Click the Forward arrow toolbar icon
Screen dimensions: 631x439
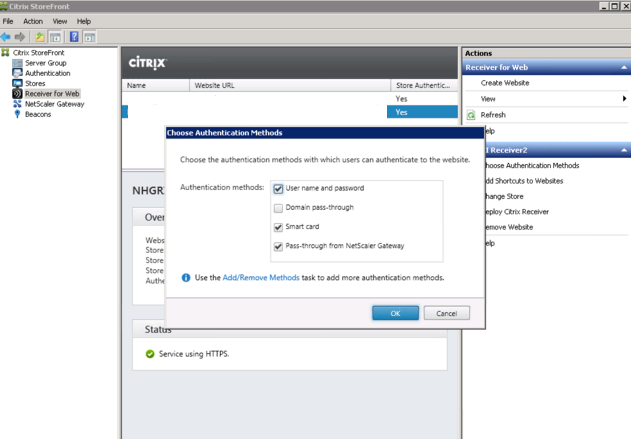point(21,37)
